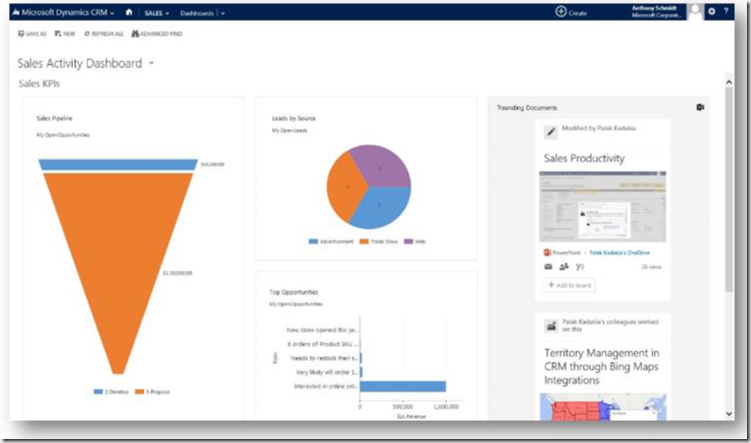
Task: Click the views count on Sales Productivity card
Action: coord(651,267)
